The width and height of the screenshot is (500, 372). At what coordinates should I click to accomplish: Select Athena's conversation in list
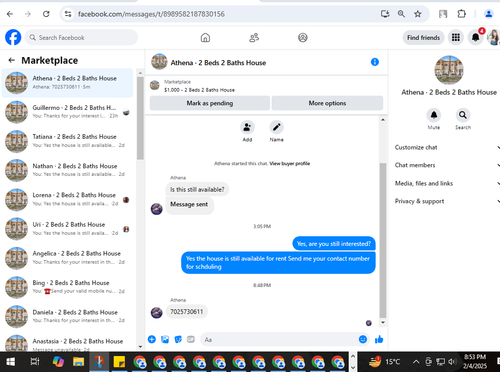click(x=68, y=83)
